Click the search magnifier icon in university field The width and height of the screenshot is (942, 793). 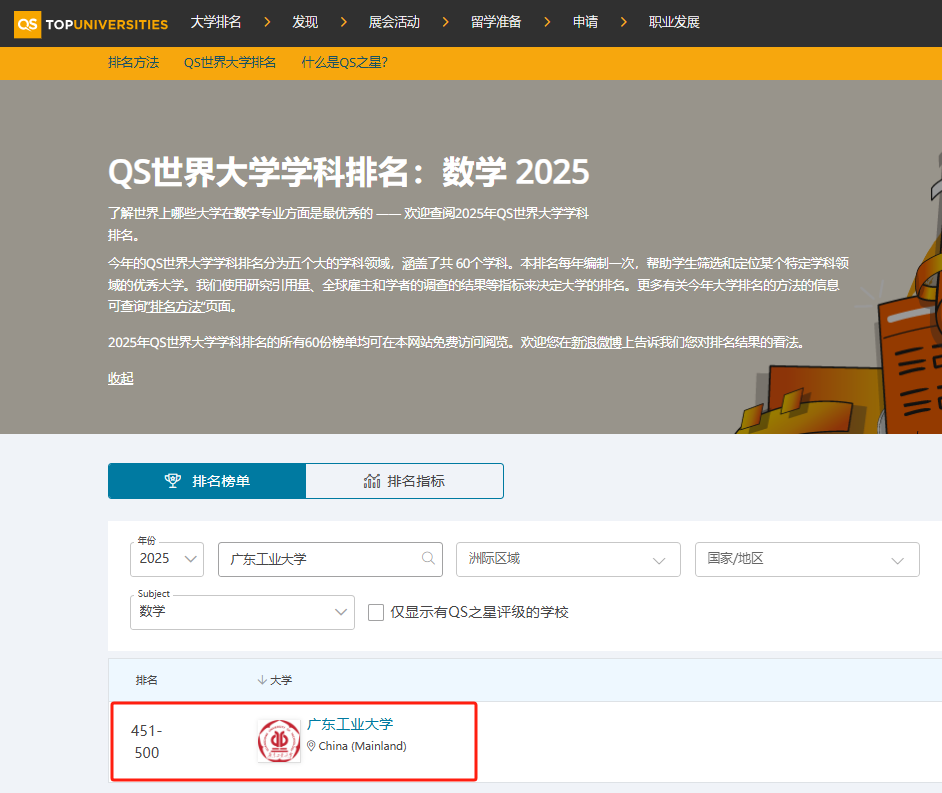428,559
